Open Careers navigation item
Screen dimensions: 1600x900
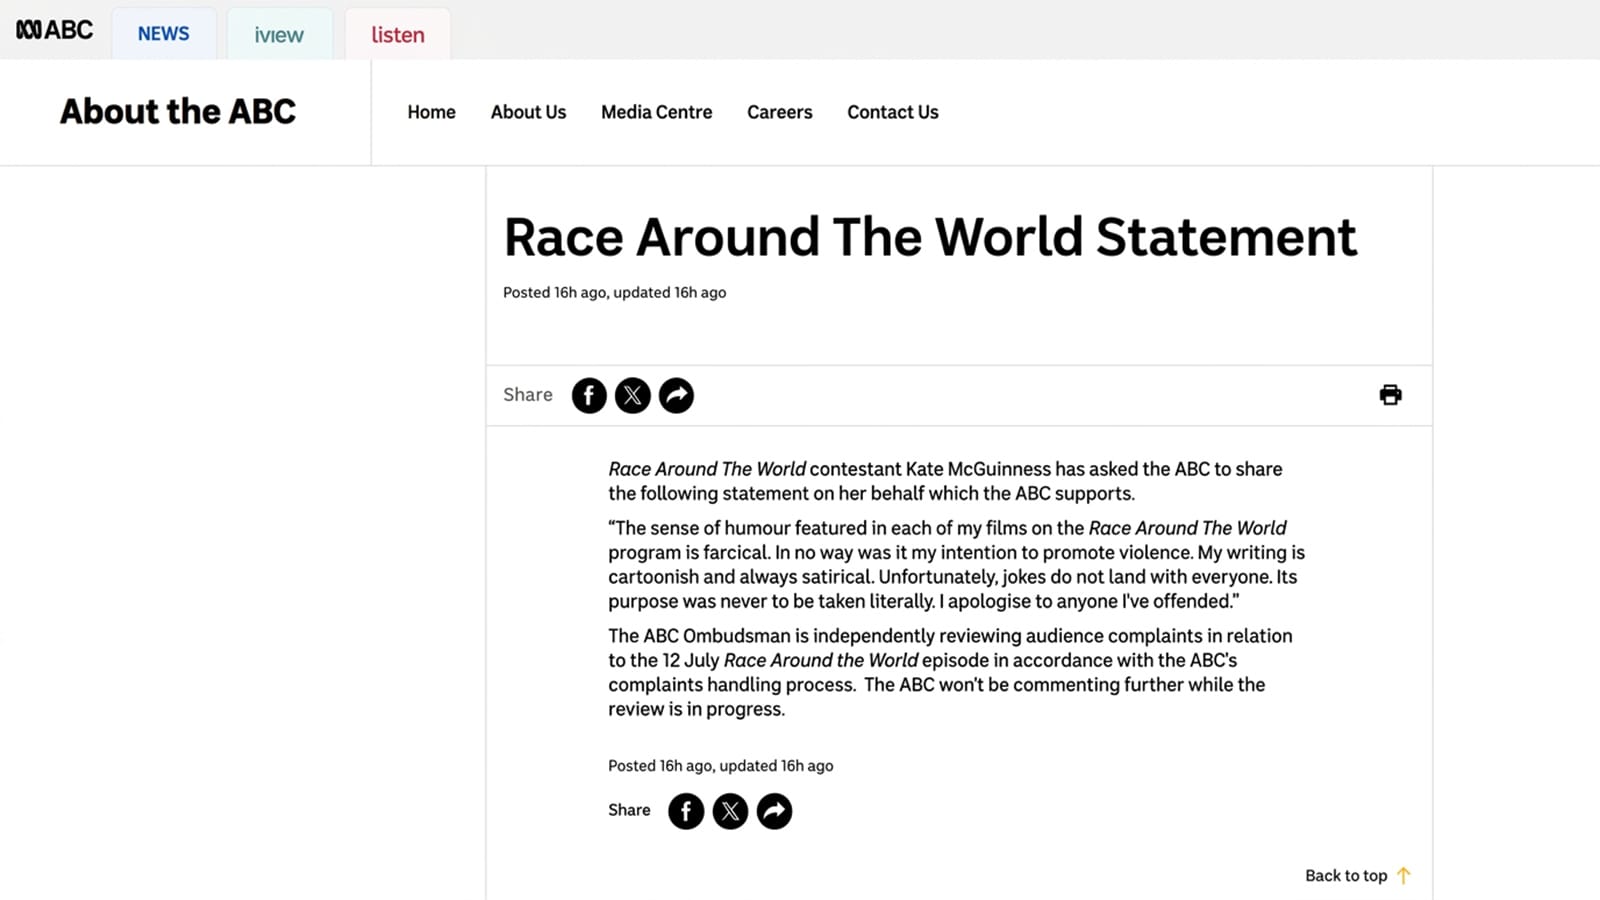tap(779, 112)
